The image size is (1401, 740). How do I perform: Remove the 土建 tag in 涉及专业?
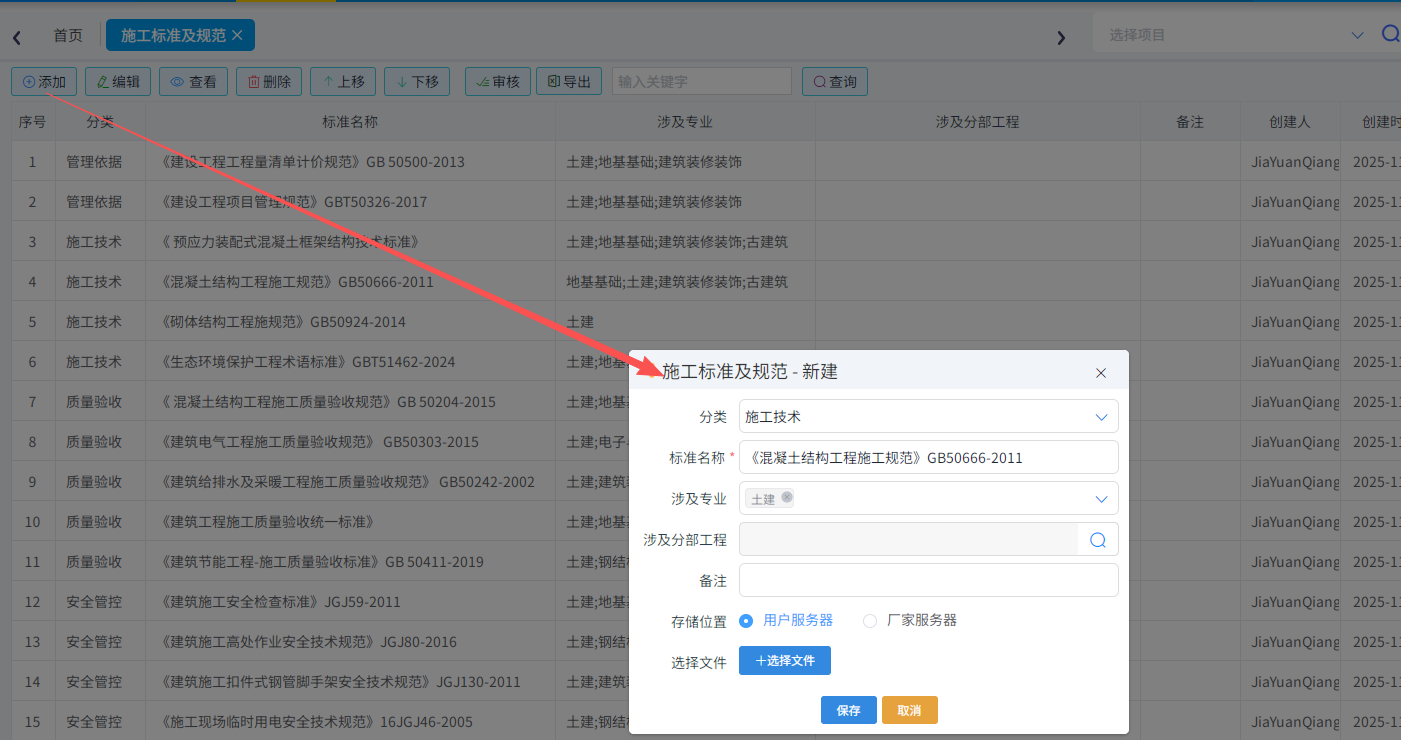point(787,497)
